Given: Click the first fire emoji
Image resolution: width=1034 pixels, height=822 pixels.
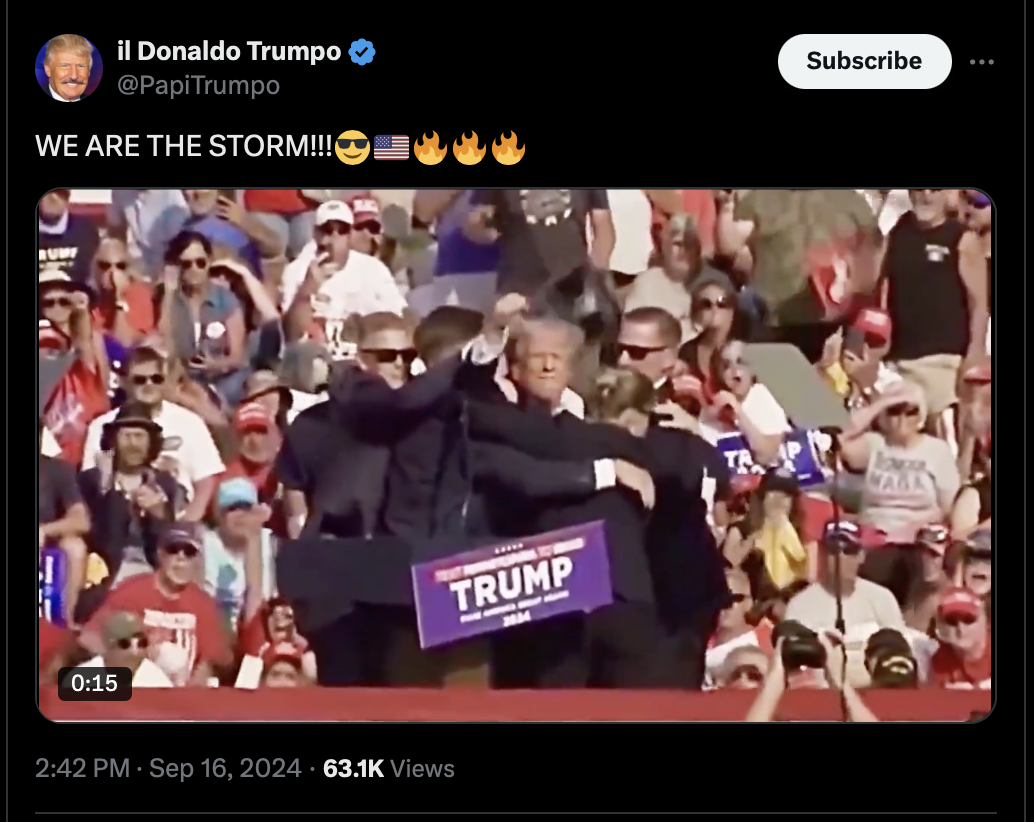Looking at the screenshot, I should [x=430, y=147].
